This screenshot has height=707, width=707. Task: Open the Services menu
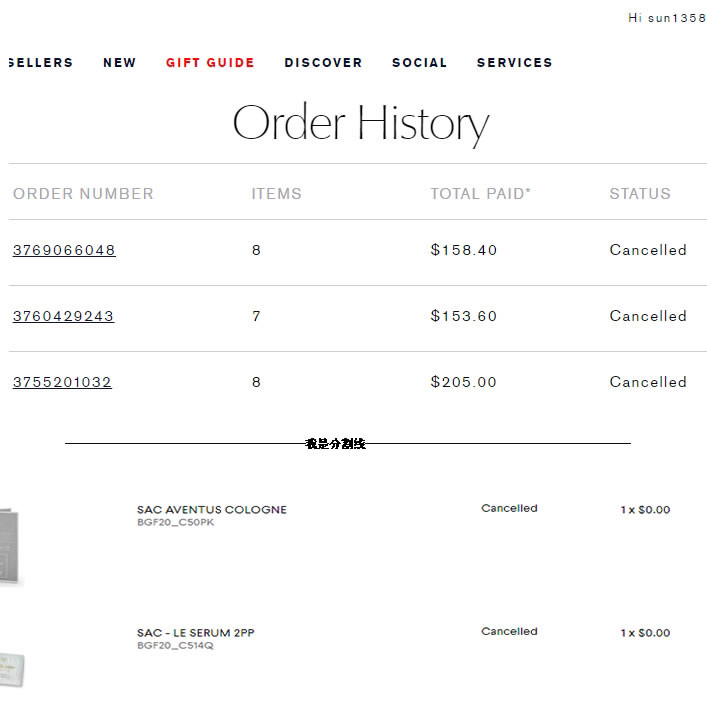514,62
